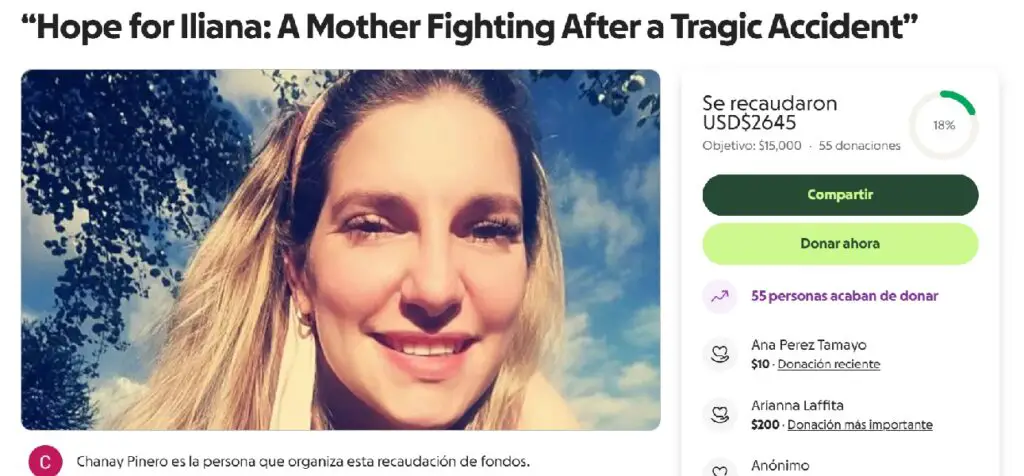Click the 55 donaciones count

coord(859,146)
